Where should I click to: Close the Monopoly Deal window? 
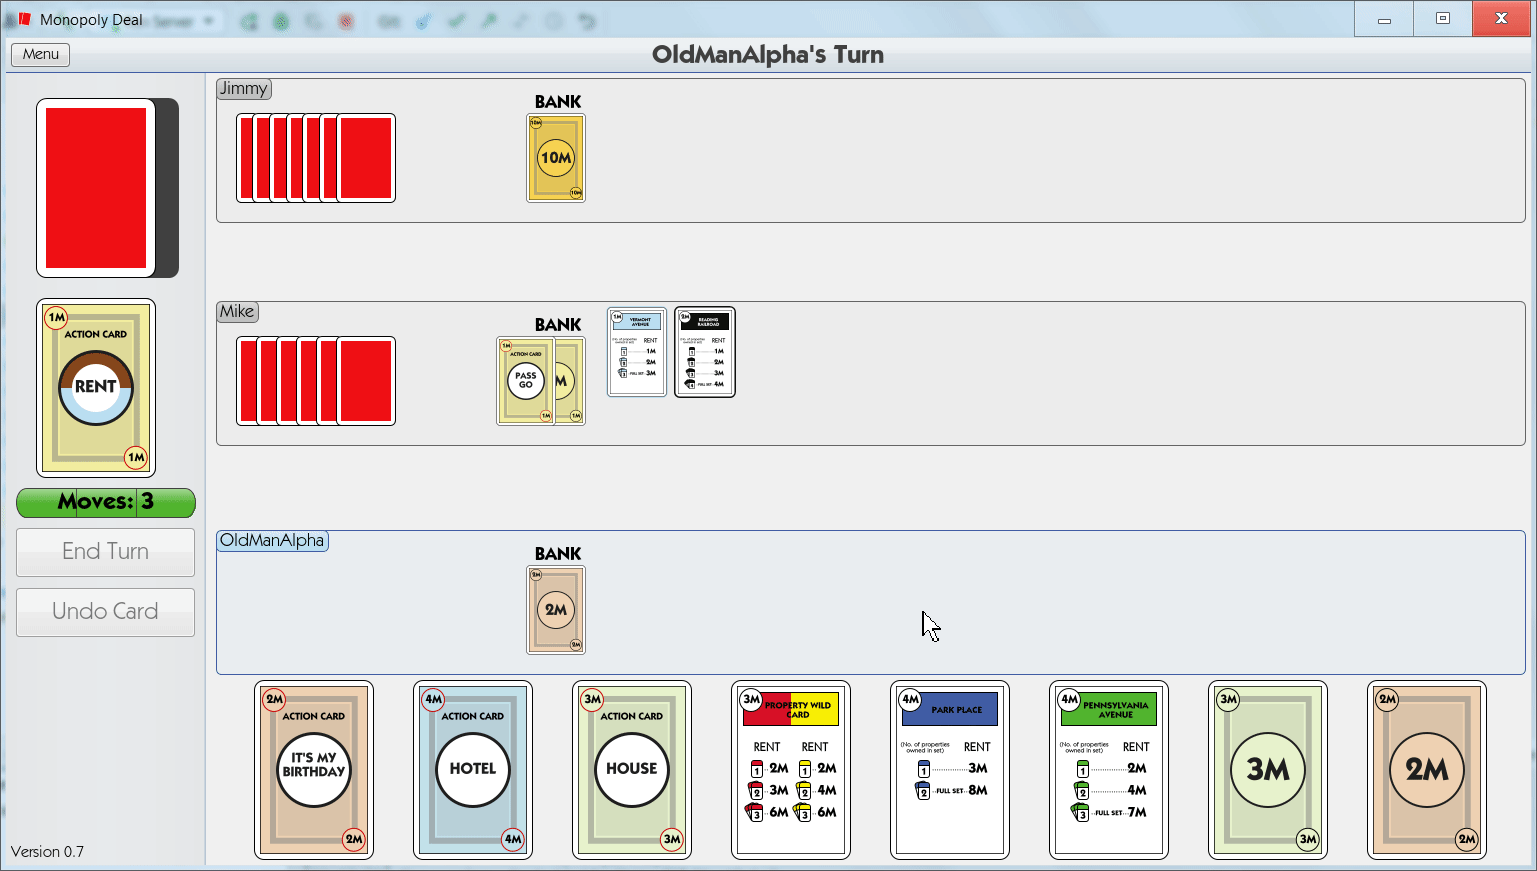(x=1501, y=18)
